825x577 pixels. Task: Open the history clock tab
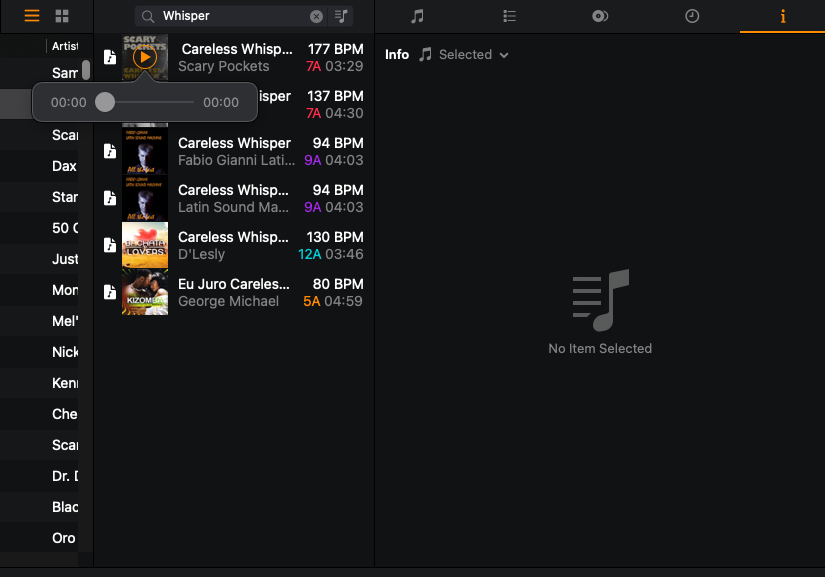pyautogui.click(x=691, y=16)
